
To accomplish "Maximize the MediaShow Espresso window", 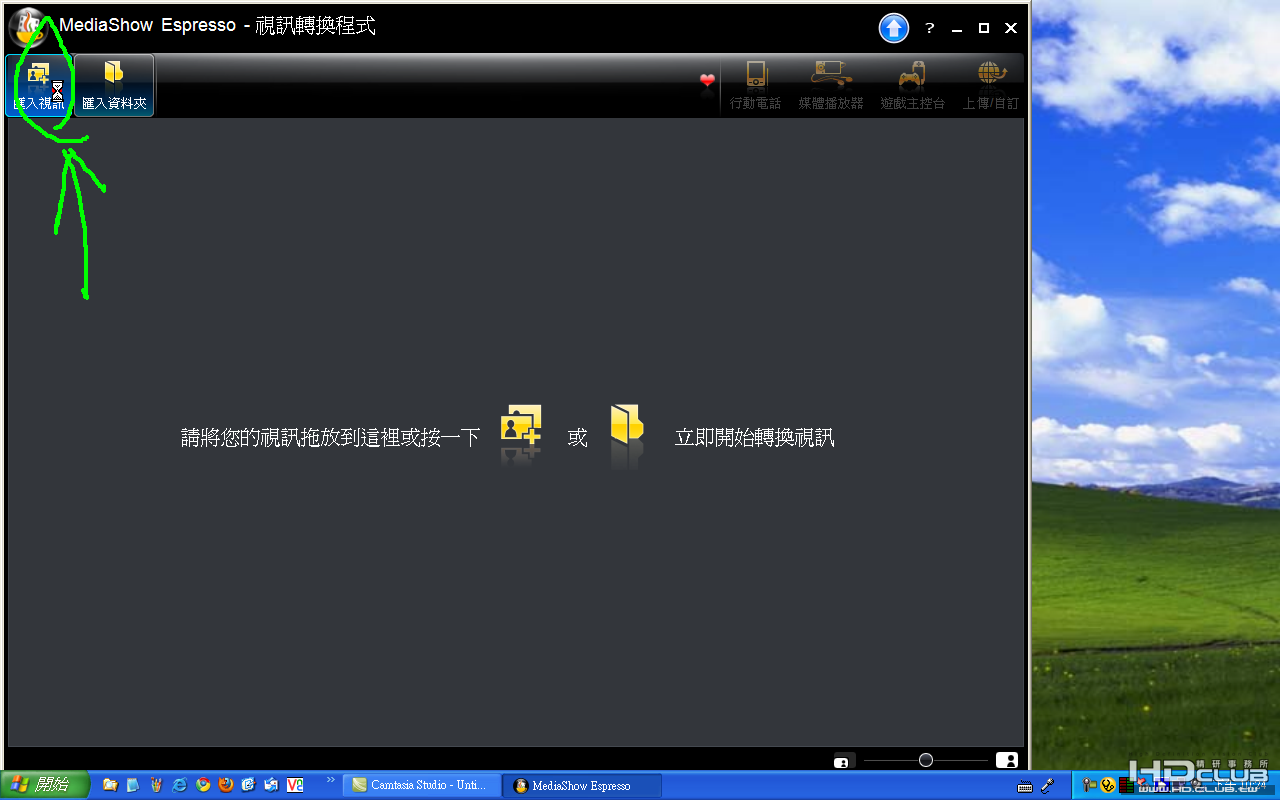I will [x=984, y=28].
